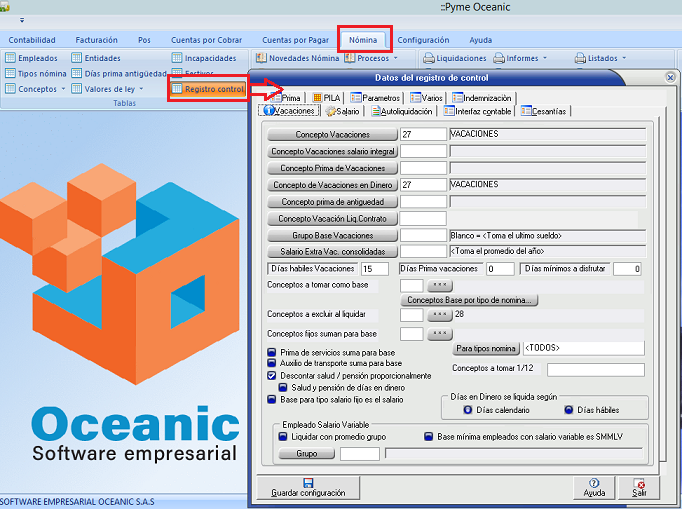Switch to Cuentas por Cobrar tab
Viewport: 682px width, 509px height.
click(x=207, y=40)
